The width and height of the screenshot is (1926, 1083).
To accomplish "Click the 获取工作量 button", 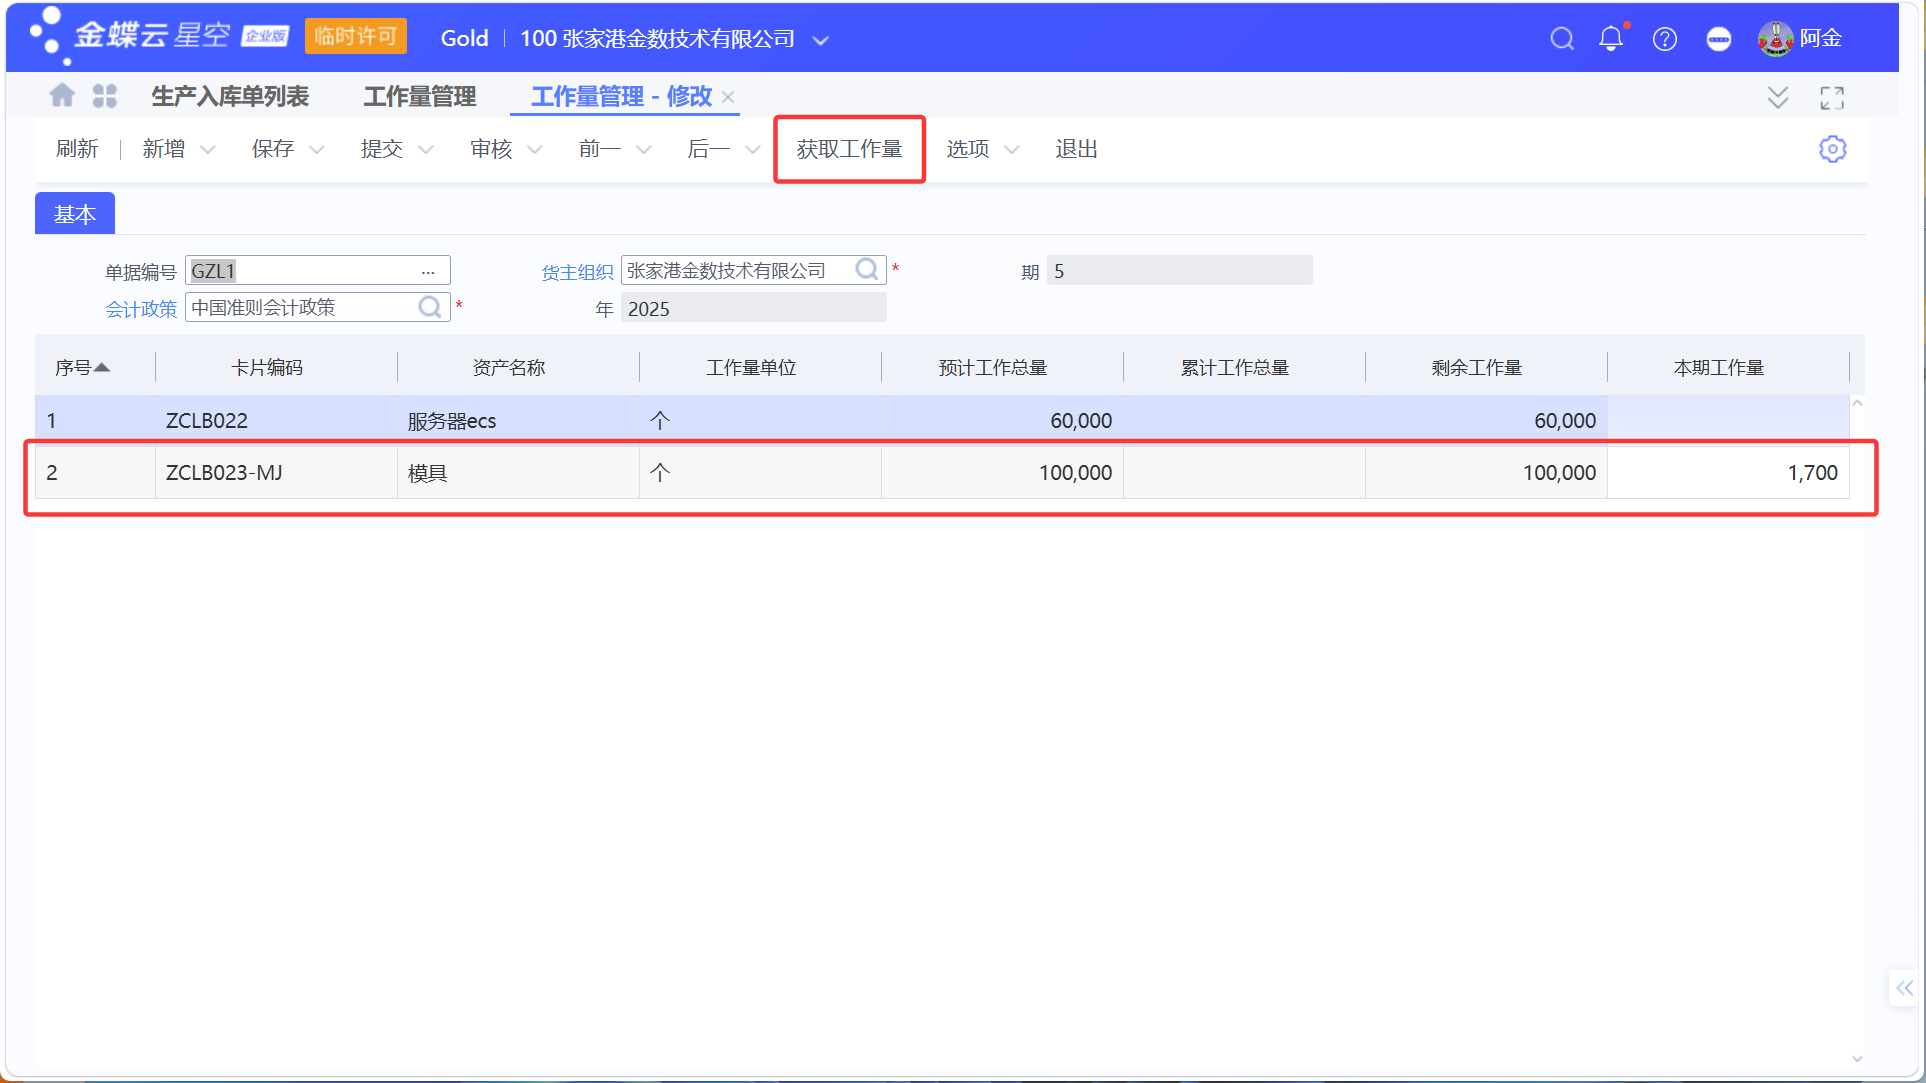I will pyautogui.click(x=850, y=149).
